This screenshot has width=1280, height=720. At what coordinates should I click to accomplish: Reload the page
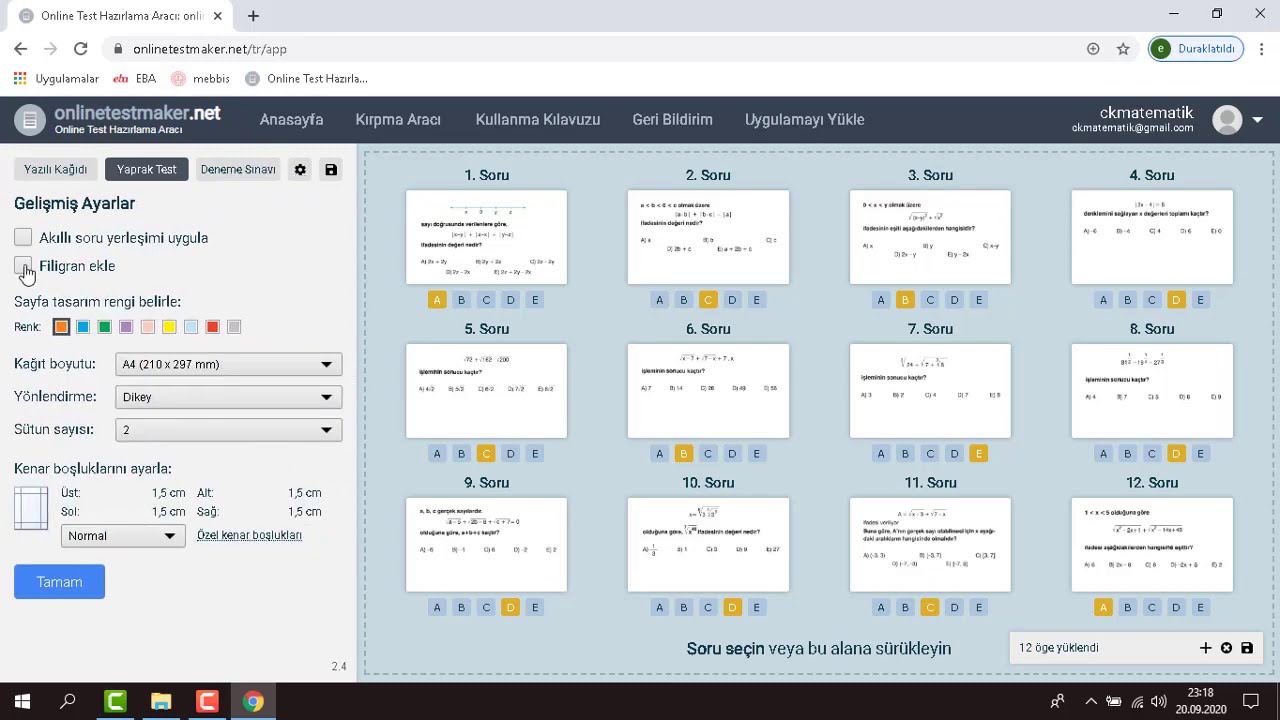80,49
